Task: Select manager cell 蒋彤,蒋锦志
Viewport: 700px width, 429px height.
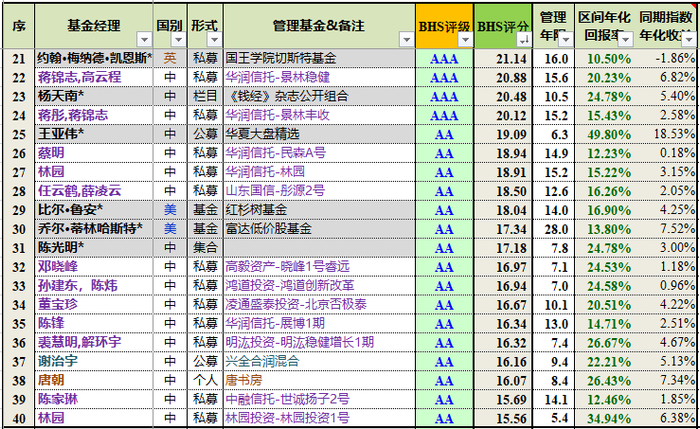Action: click(x=94, y=115)
